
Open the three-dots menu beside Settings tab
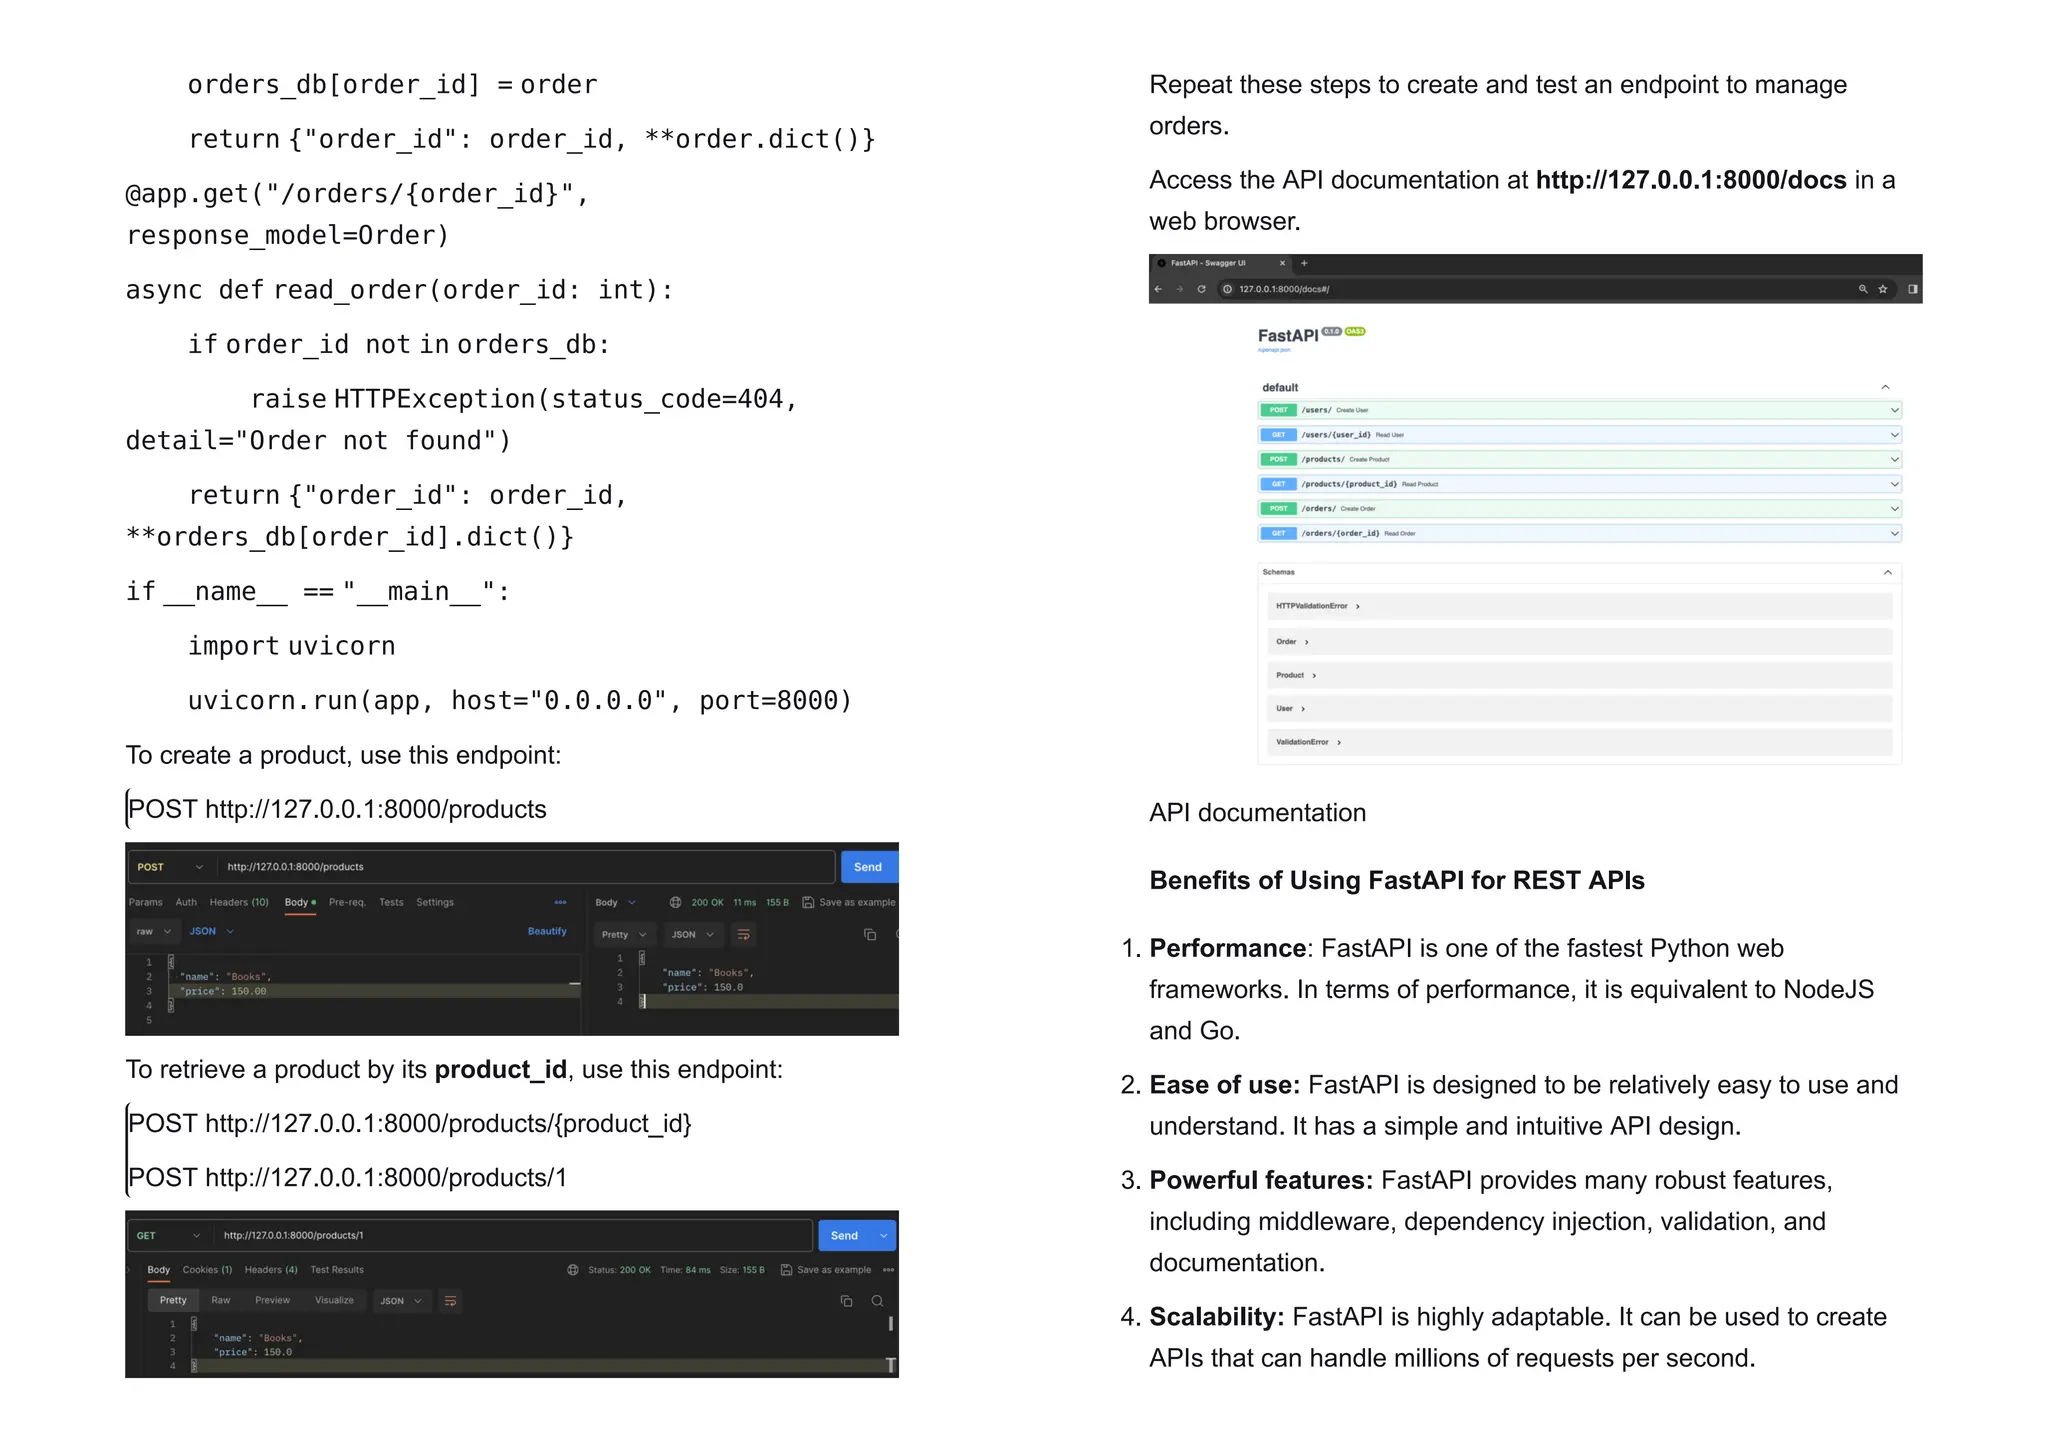pos(560,902)
